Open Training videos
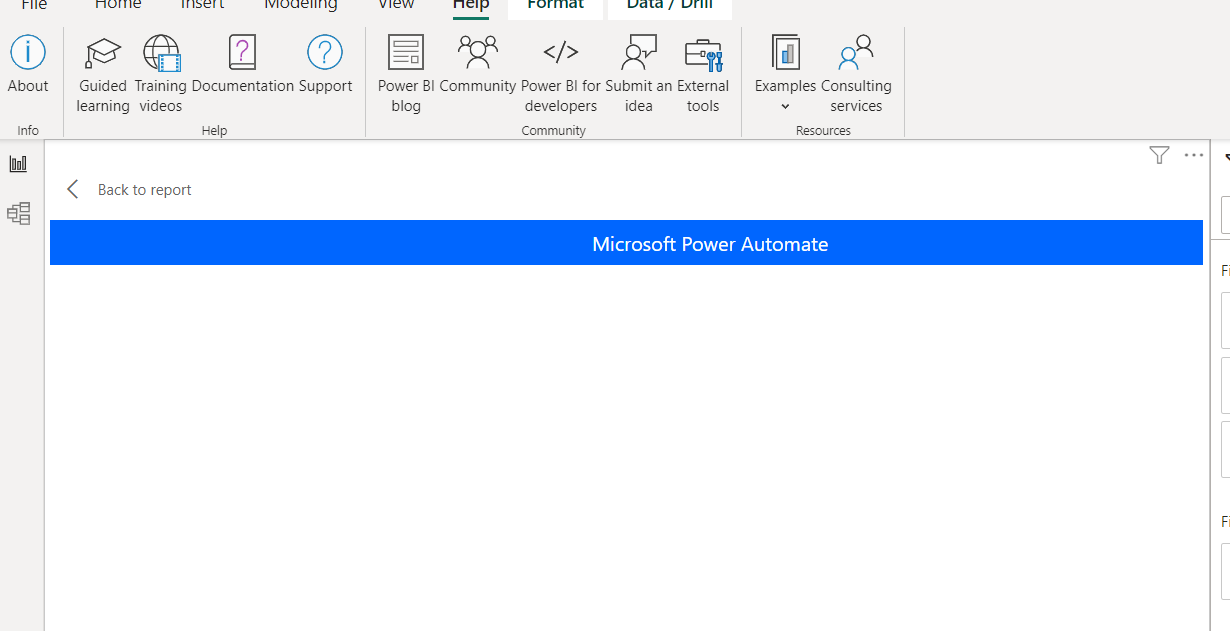Screen dimensions: 1230x631 pyautogui.click(x=161, y=75)
